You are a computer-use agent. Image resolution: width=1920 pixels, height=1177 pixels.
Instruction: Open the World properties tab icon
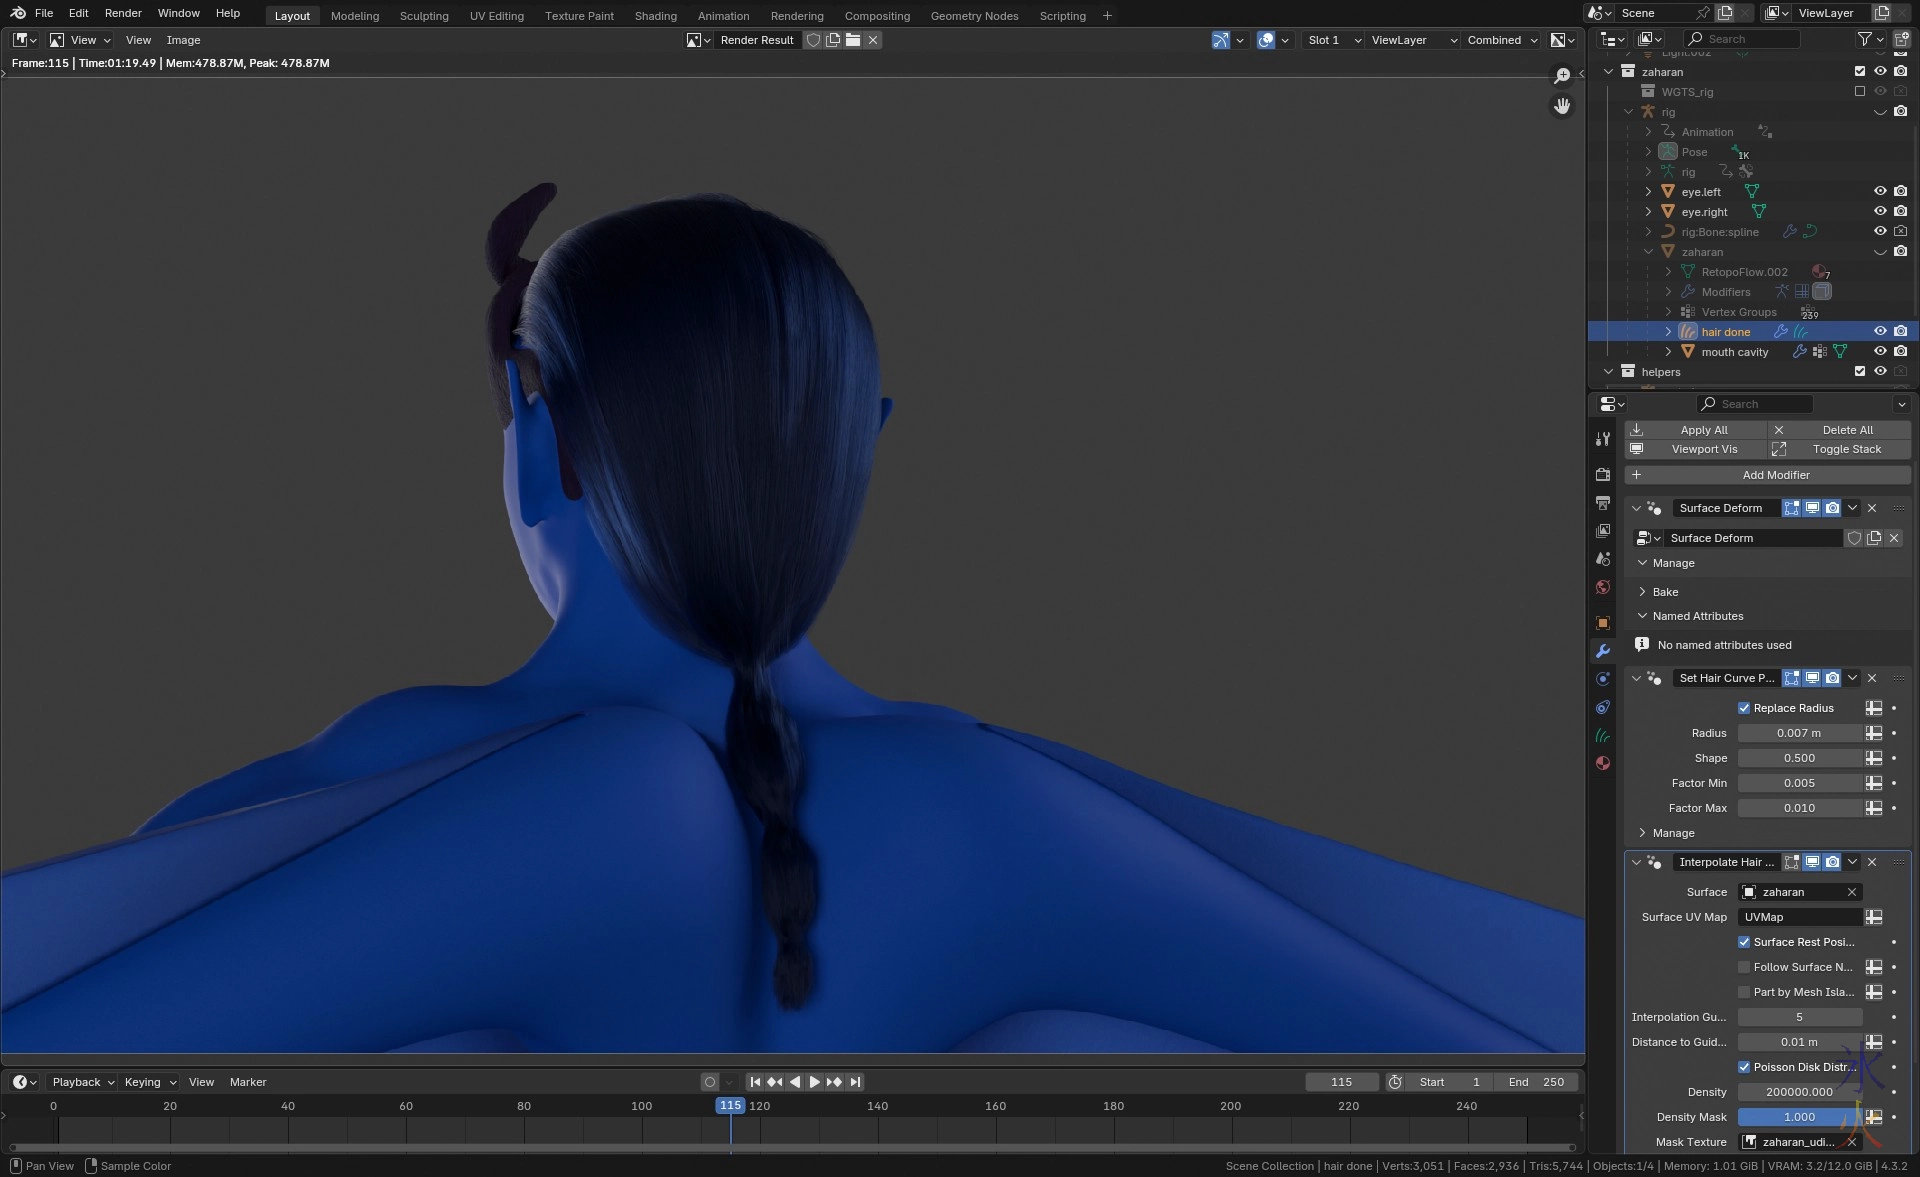1603,587
